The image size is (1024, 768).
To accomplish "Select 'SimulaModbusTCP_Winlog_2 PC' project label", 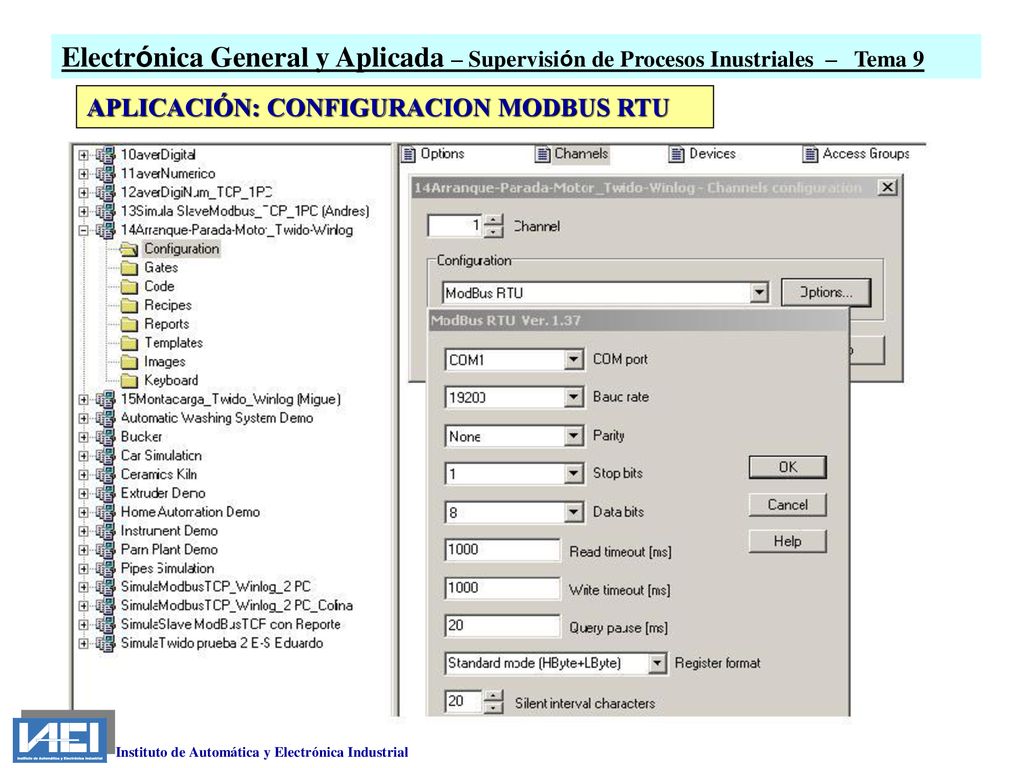I will pos(216,587).
